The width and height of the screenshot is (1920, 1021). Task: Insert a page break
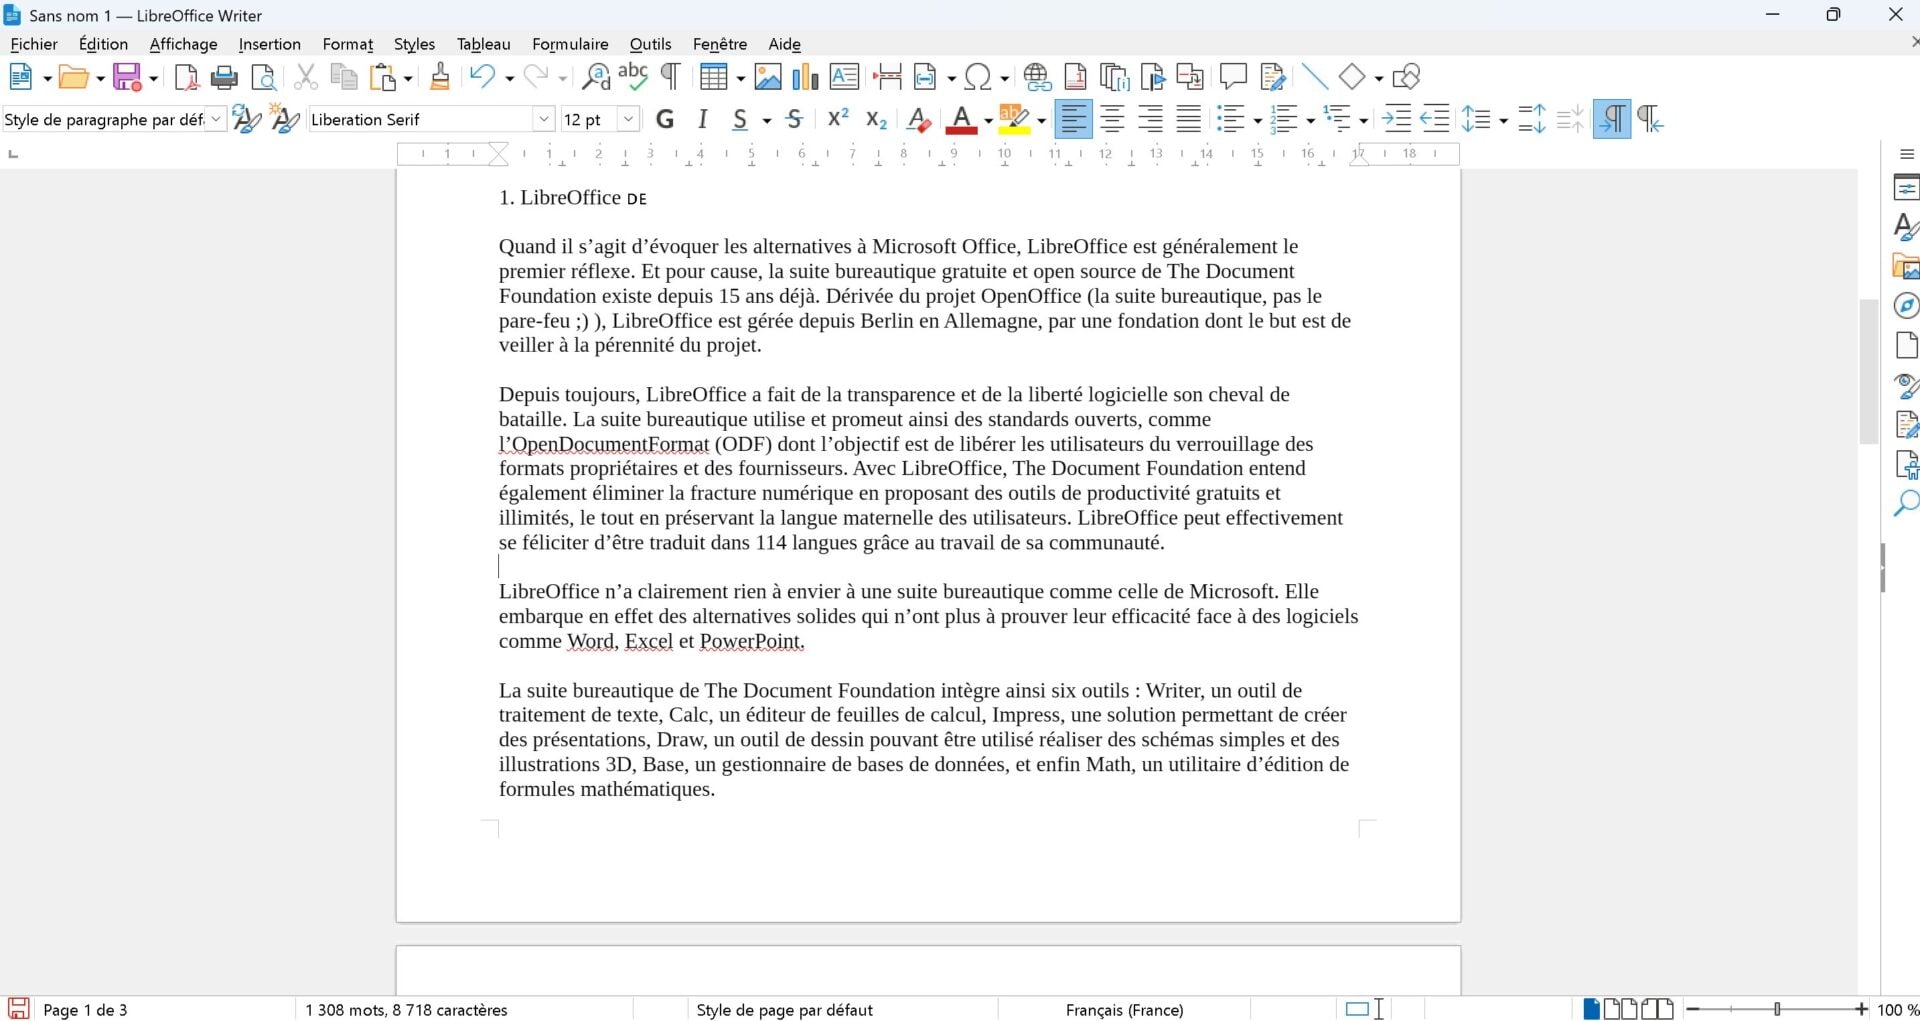(887, 77)
